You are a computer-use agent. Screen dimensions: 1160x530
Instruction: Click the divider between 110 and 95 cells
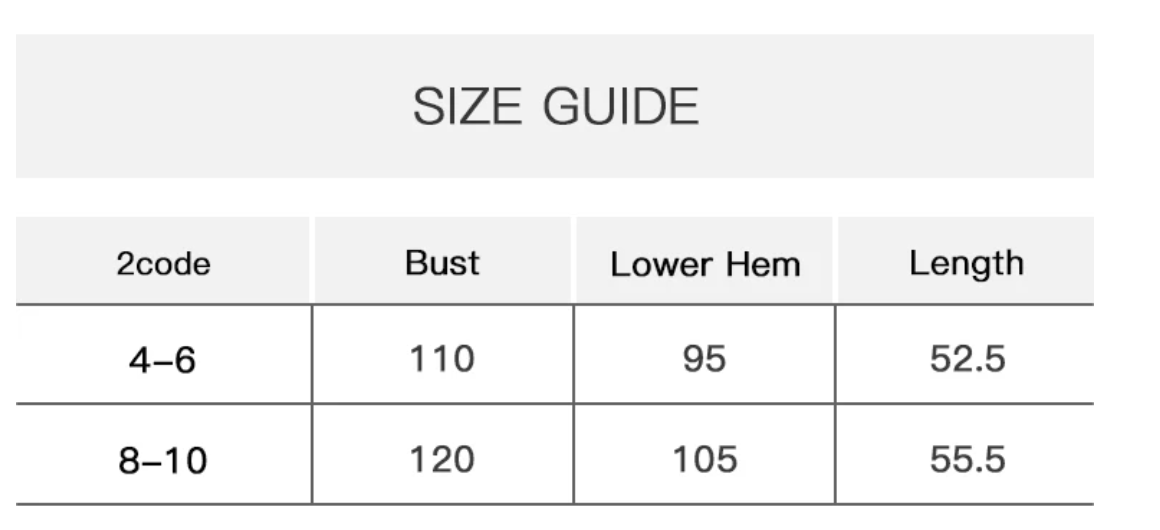(x=574, y=354)
